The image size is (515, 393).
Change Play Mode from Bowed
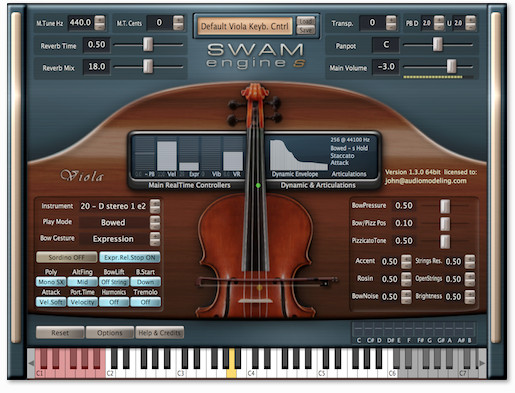pyautogui.click(x=155, y=223)
